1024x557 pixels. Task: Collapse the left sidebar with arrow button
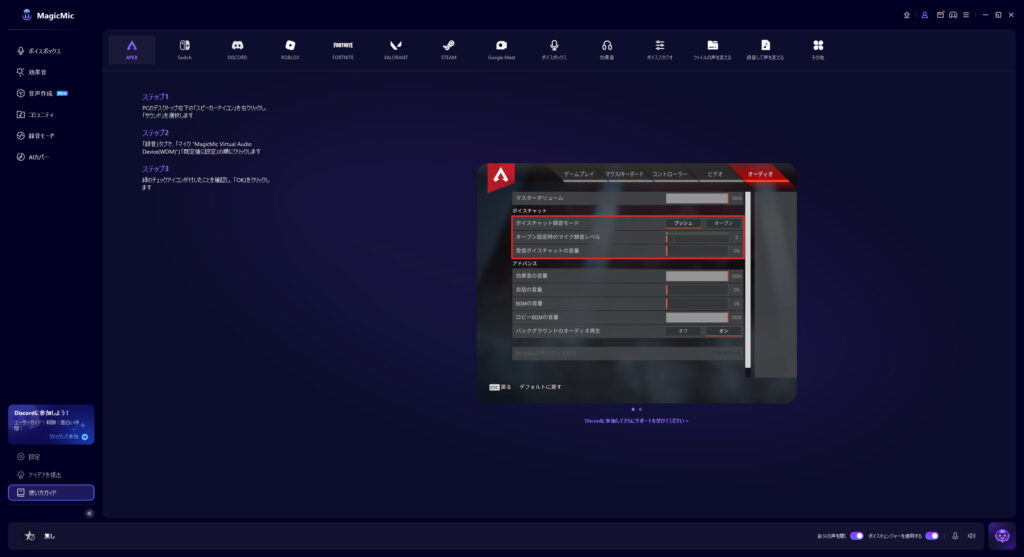tap(89, 513)
